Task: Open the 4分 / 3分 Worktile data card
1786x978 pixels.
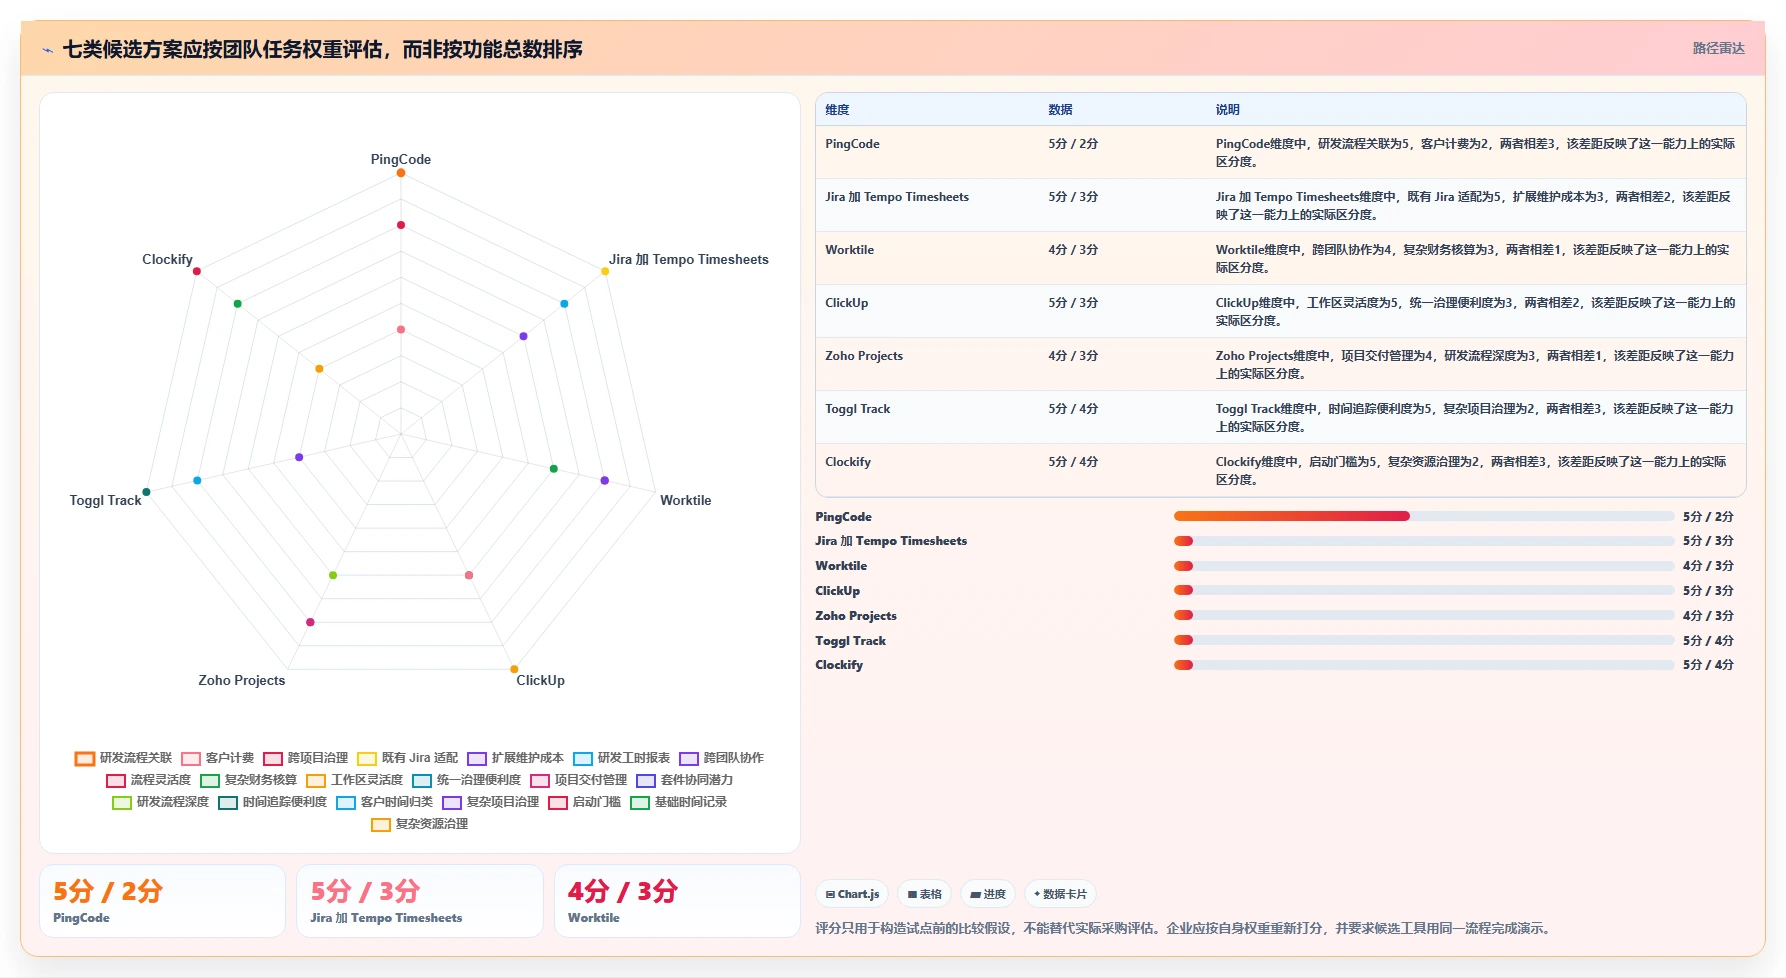Action: pyautogui.click(x=677, y=901)
